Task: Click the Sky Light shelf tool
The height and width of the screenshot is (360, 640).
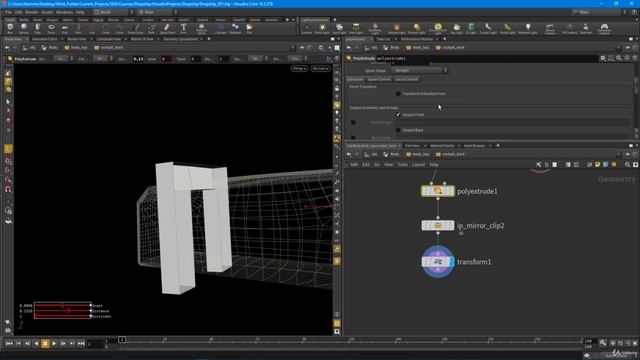Action: coord(457,28)
